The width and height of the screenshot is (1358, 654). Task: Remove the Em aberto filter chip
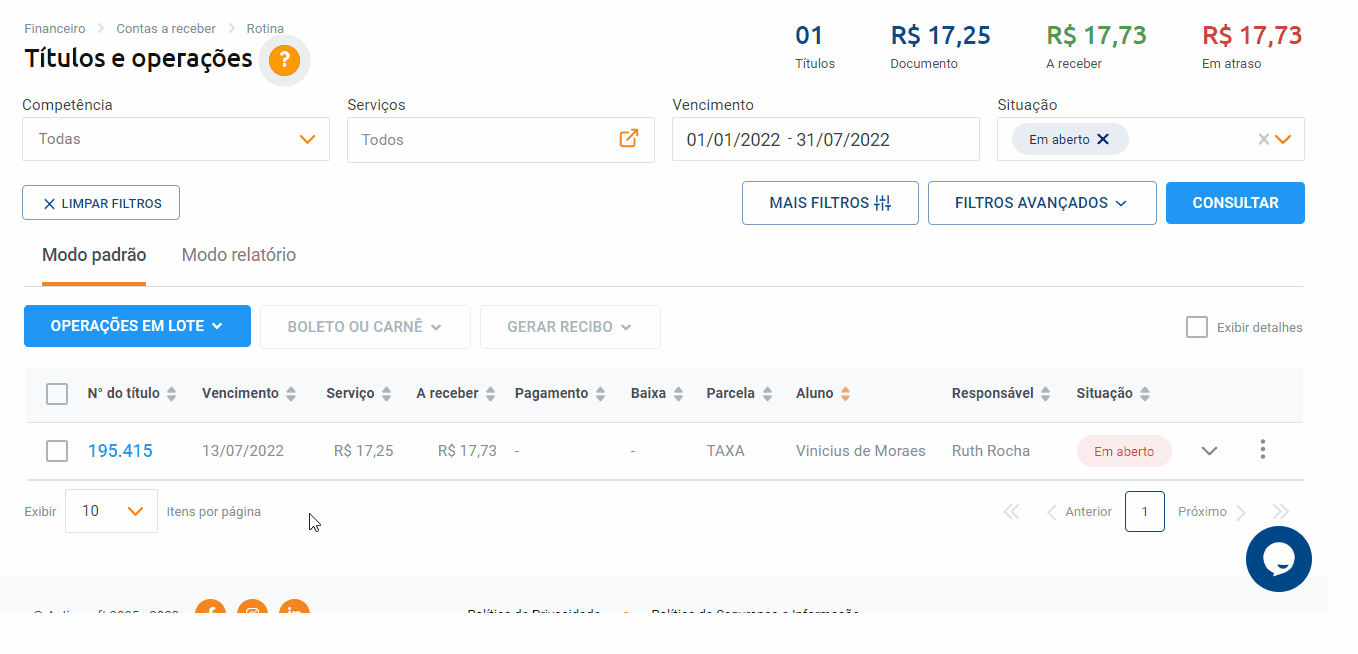pyautogui.click(x=1103, y=139)
